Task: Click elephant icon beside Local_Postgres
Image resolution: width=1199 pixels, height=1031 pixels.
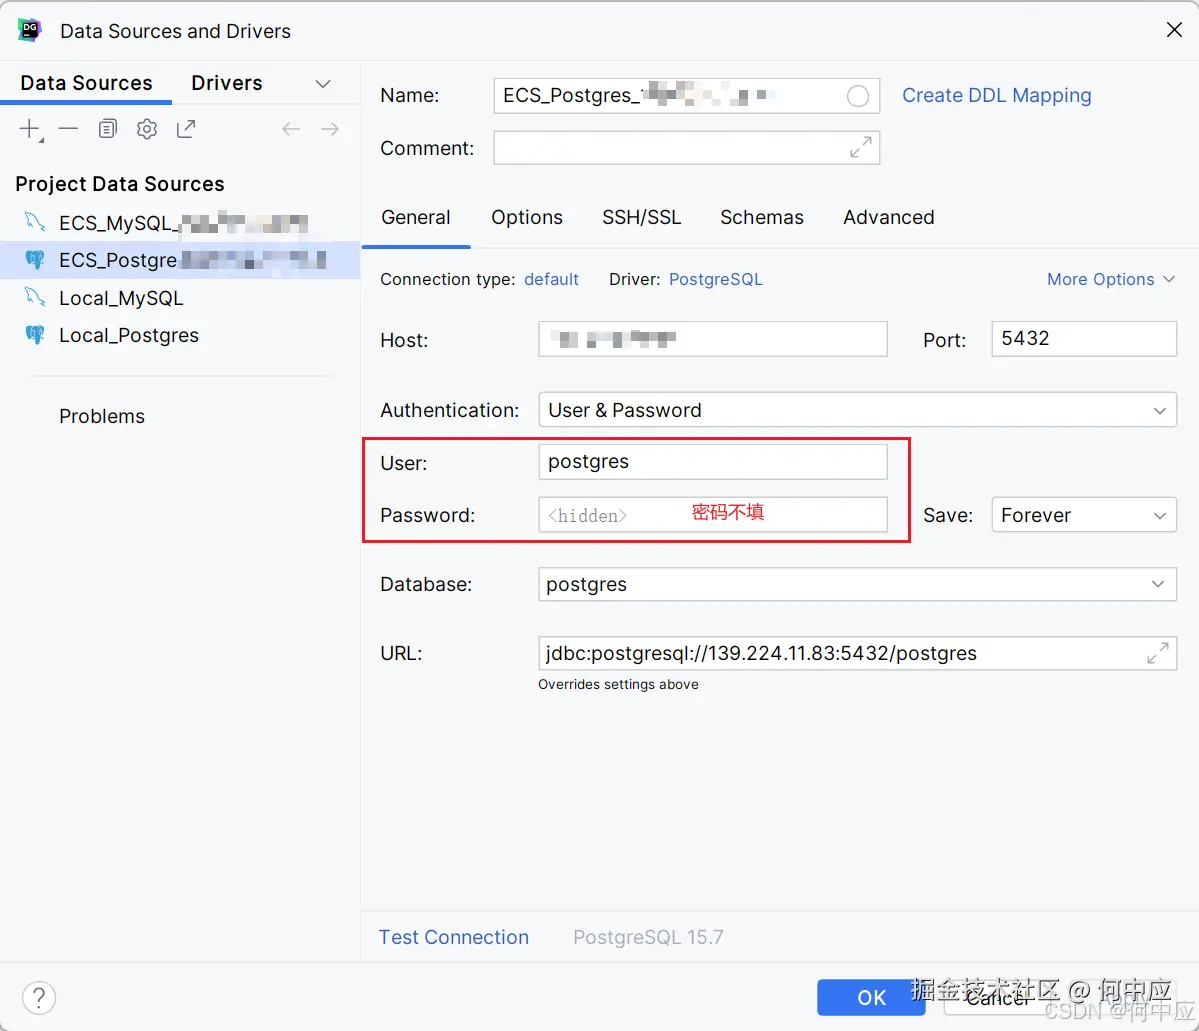Action: (x=34, y=335)
